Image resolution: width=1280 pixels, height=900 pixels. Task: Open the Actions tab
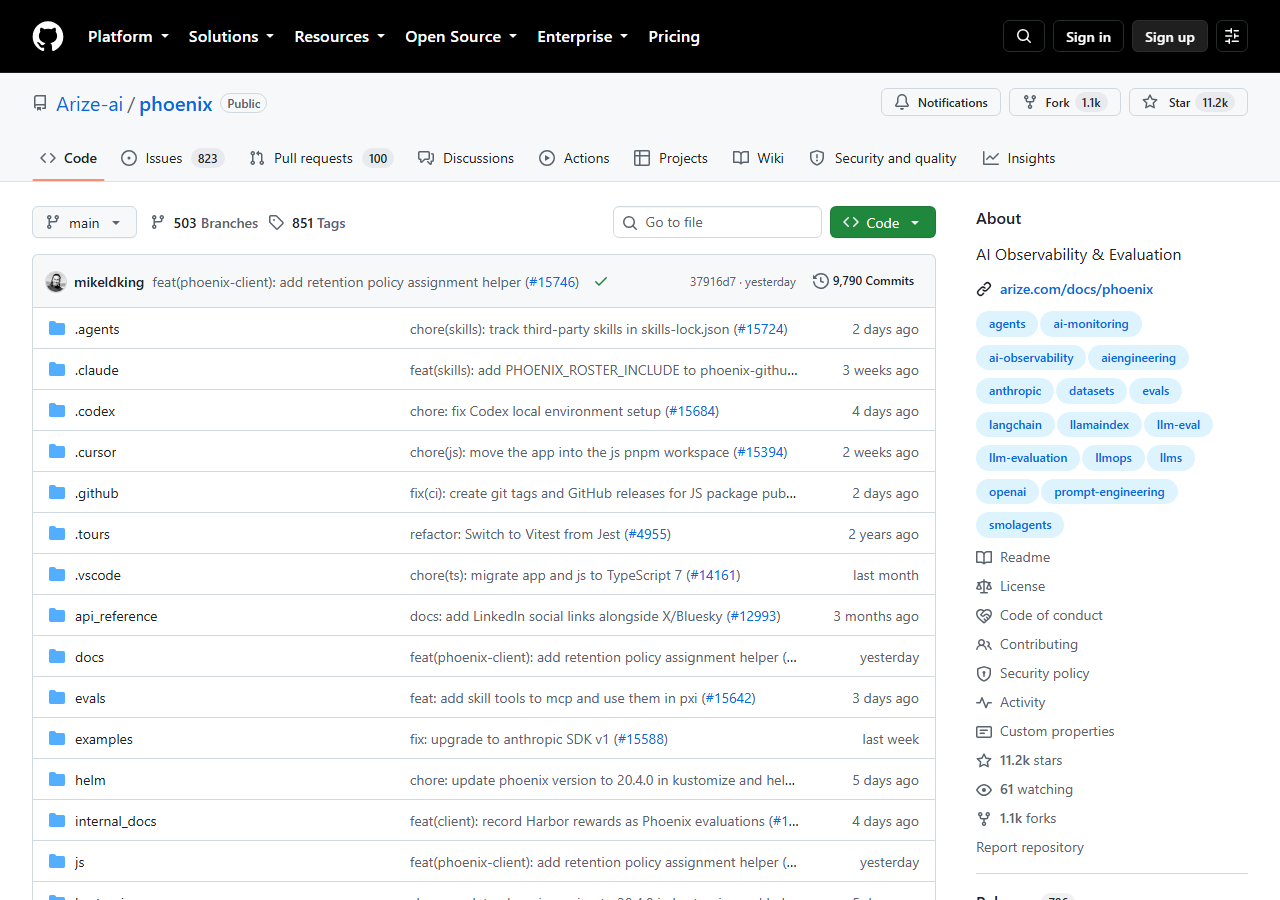coord(574,158)
